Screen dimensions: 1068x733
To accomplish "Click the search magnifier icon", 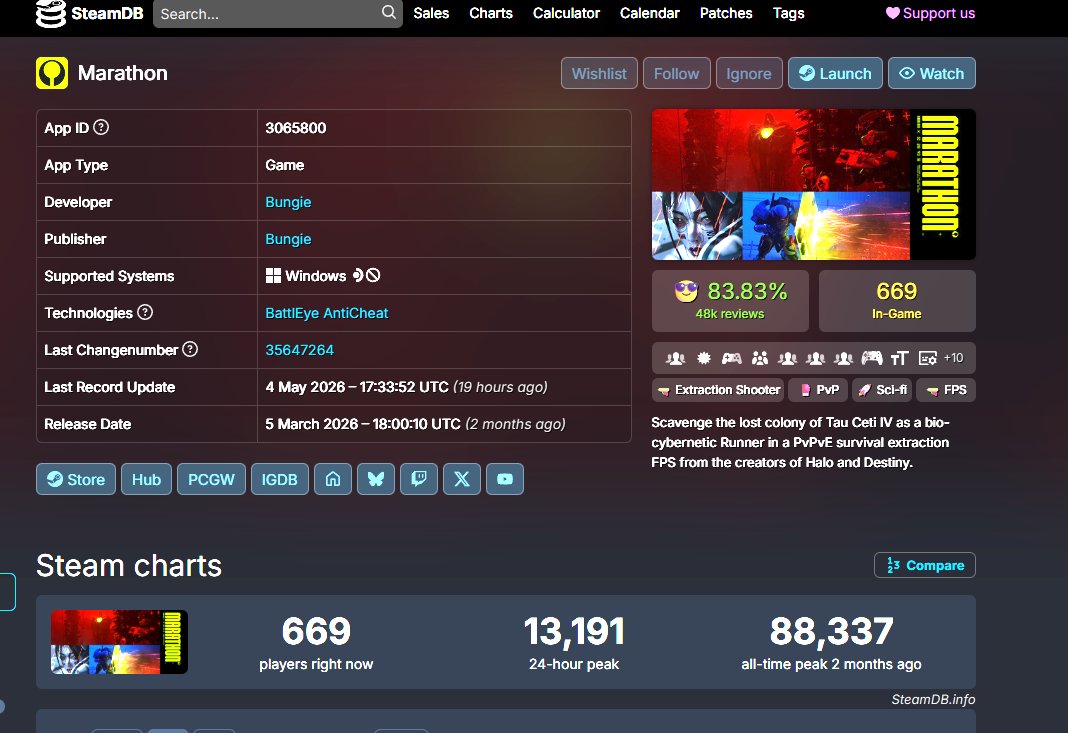I will point(388,12).
